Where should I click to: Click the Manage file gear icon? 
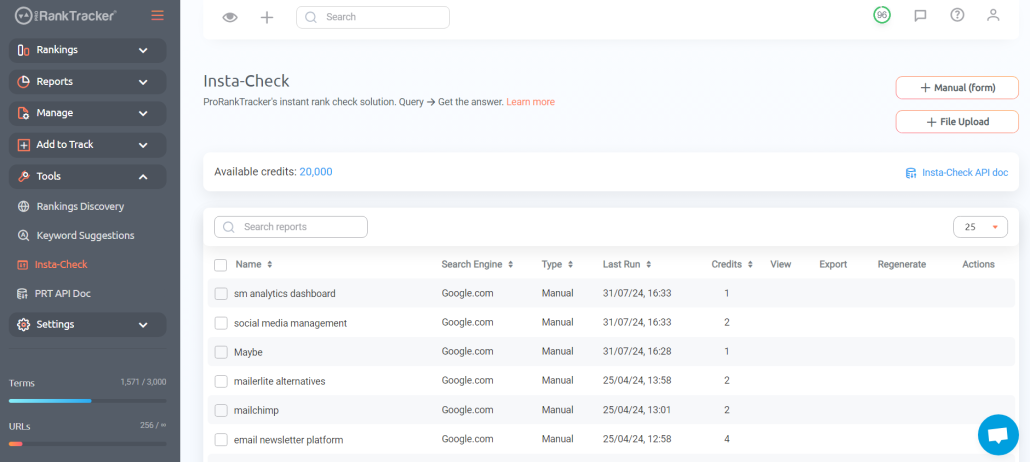[24, 113]
